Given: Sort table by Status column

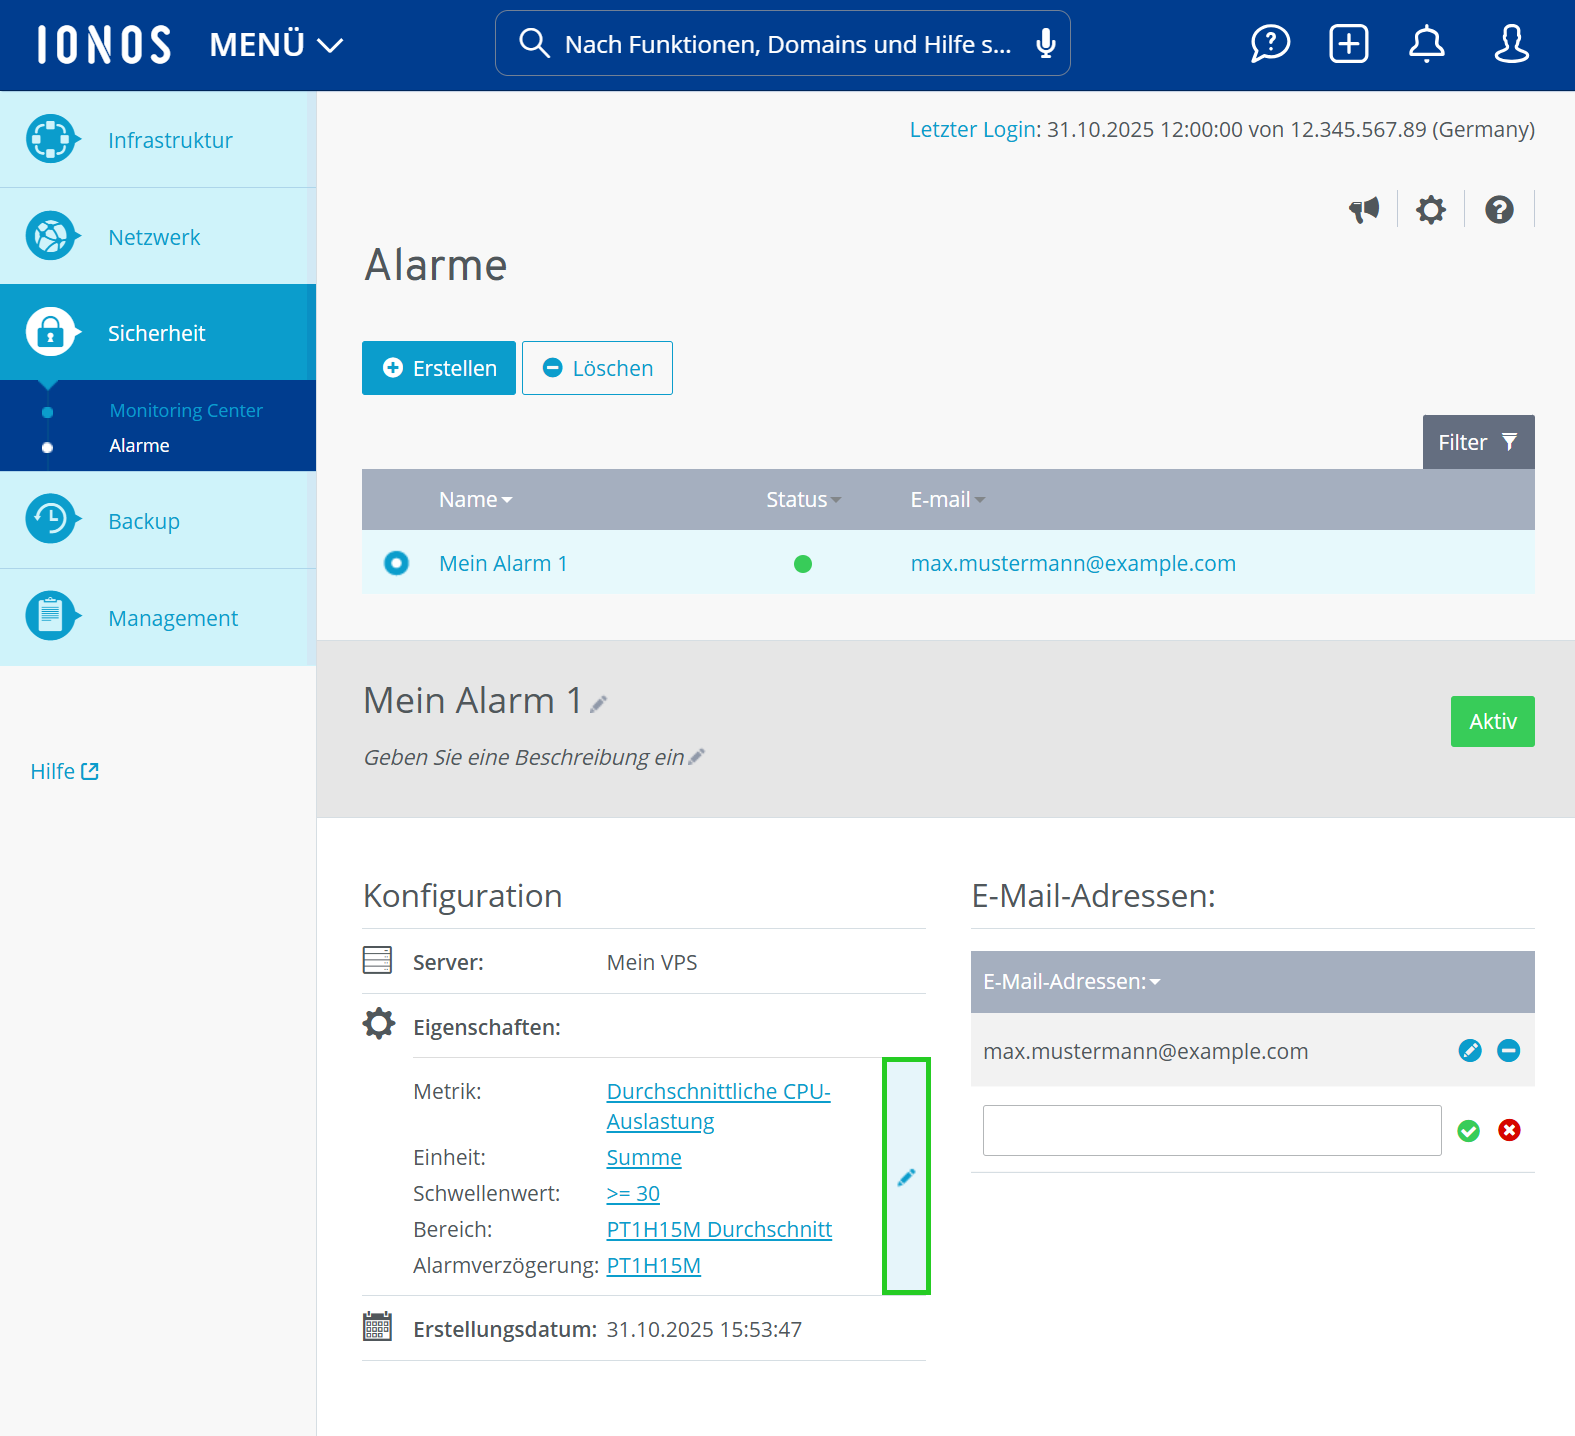Looking at the screenshot, I should coord(803,500).
